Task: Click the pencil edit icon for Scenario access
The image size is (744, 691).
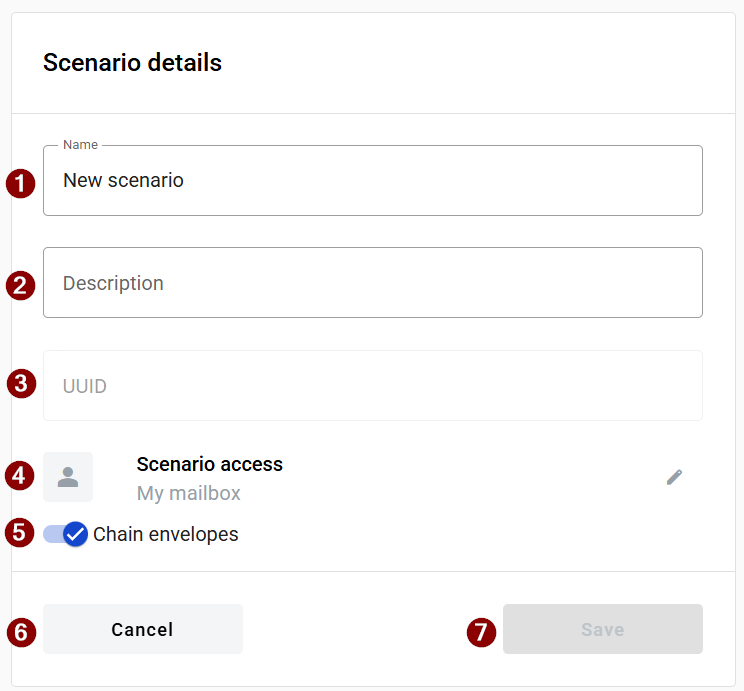Action: (674, 477)
